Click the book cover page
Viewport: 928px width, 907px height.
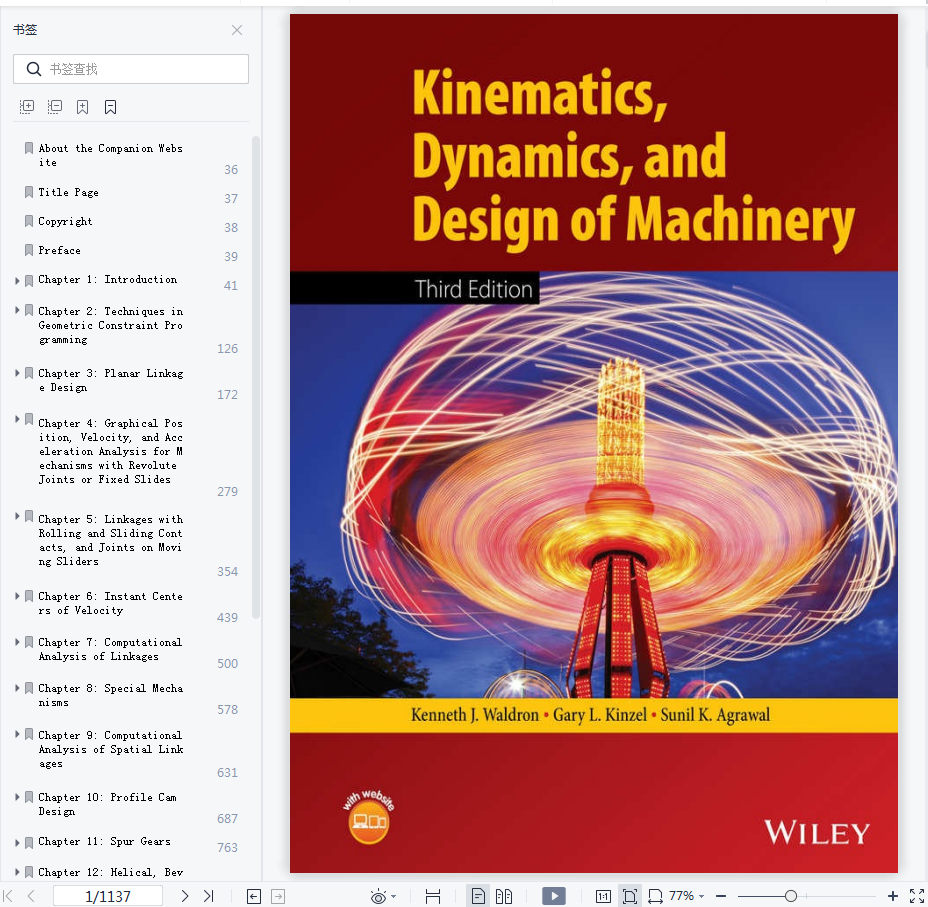[594, 443]
